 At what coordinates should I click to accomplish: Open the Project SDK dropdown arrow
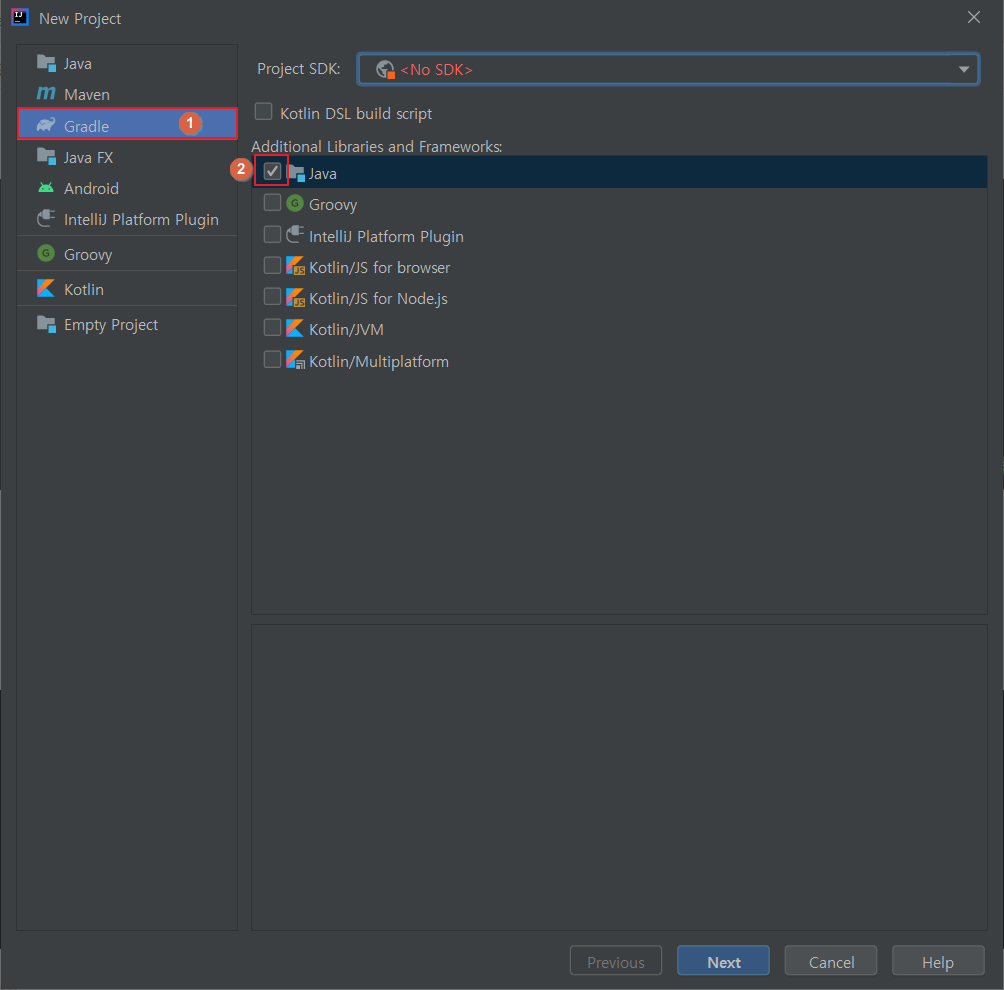pyautogui.click(x=963, y=70)
